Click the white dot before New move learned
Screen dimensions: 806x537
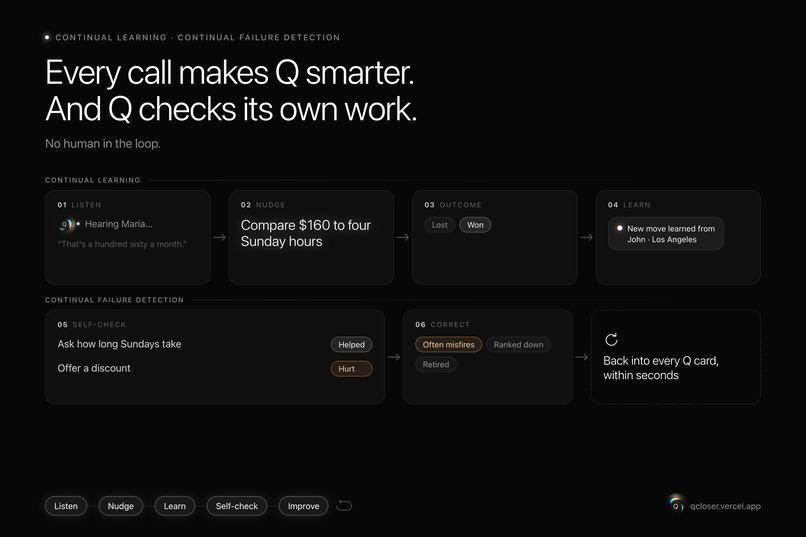[619, 228]
